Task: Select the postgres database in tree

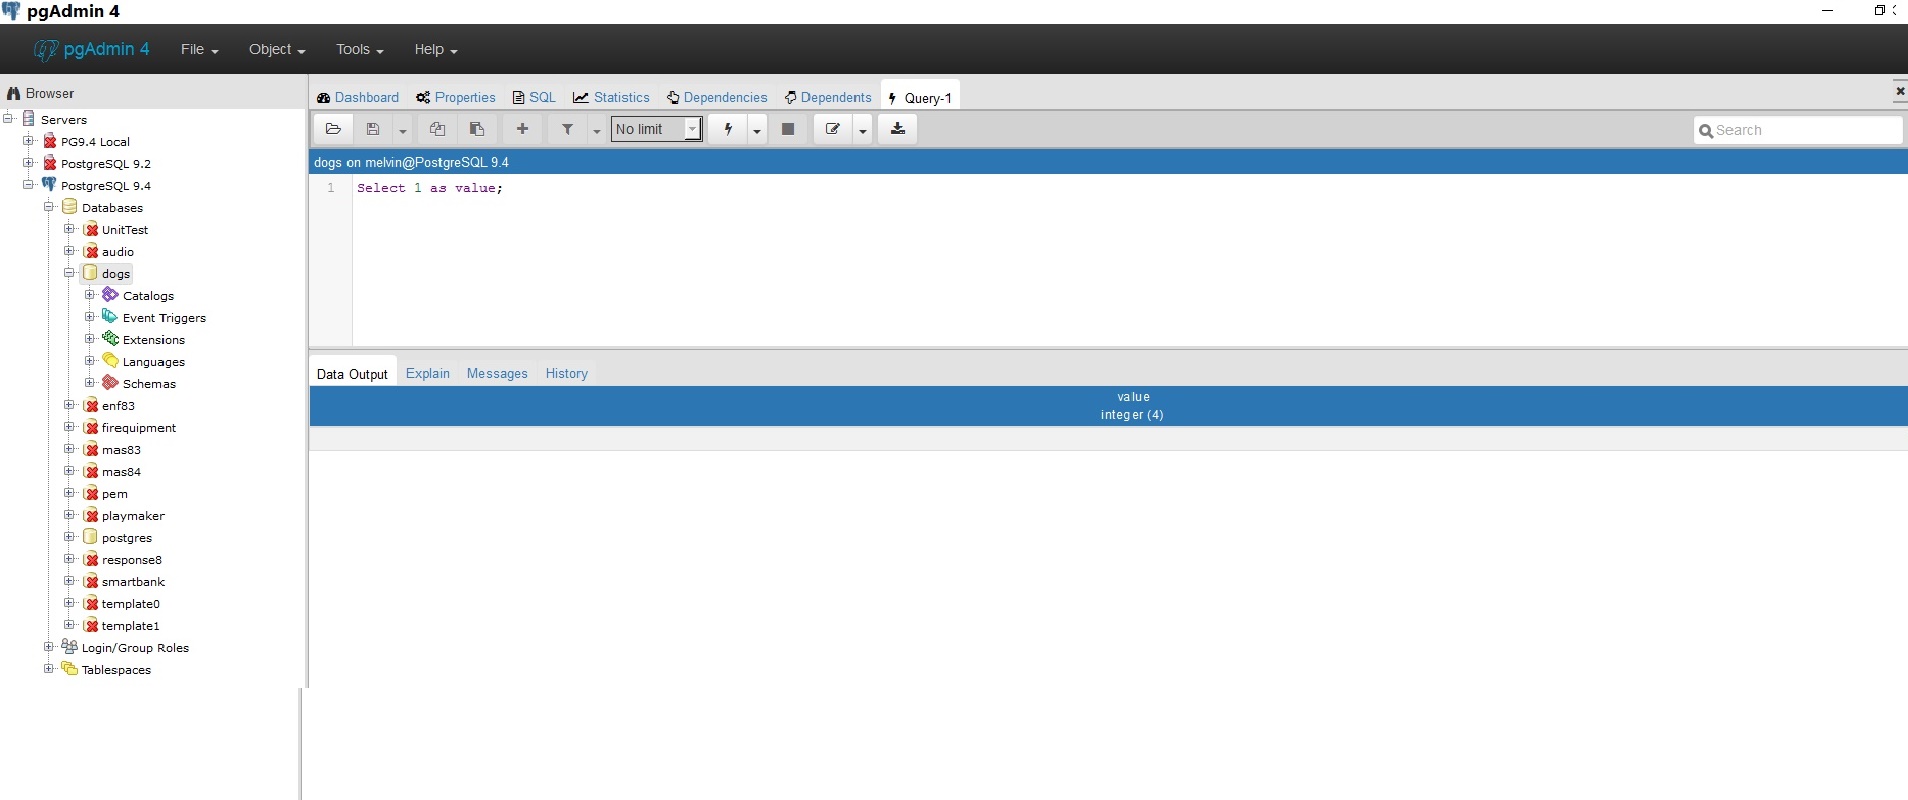Action: pyautogui.click(x=126, y=537)
